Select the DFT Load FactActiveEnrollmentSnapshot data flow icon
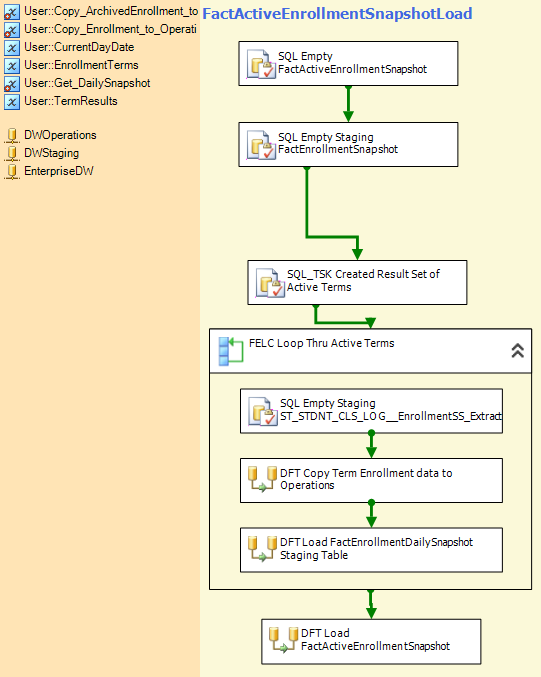The height and width of the screenshot is (677, 541). (x=284, y=639)
